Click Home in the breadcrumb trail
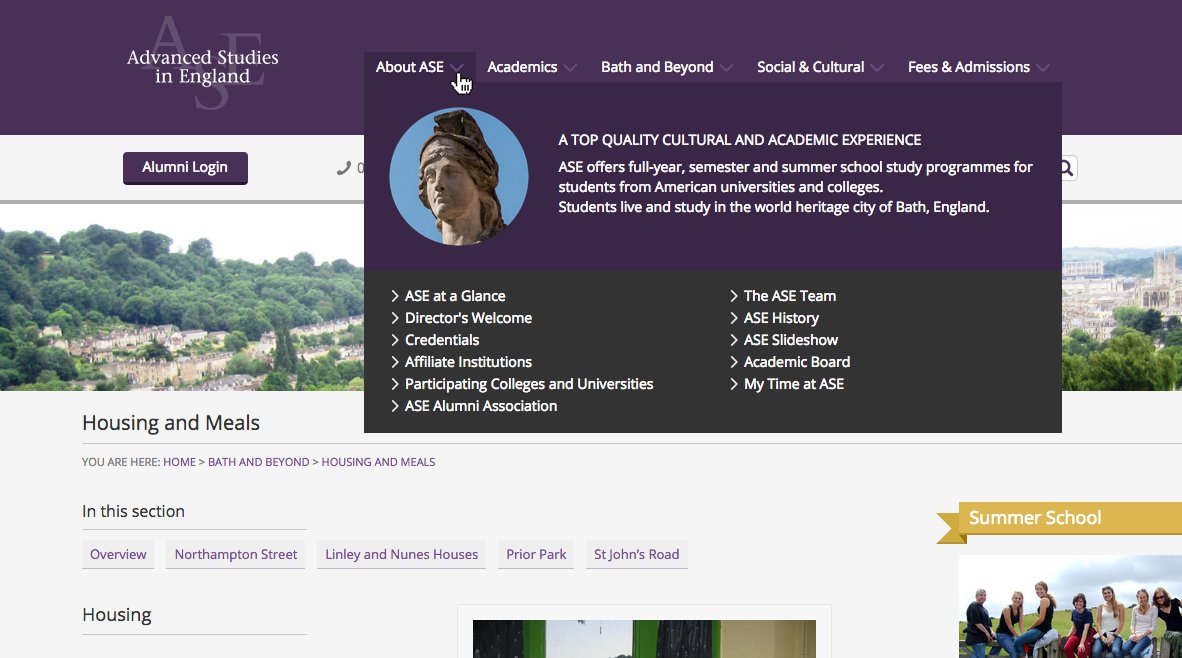Viewport: 1182px width, 658px height. click(180, 462)
